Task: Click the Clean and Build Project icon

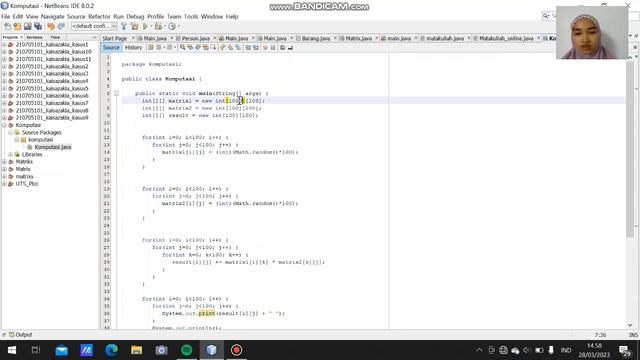Action: [x=134, y=27]
